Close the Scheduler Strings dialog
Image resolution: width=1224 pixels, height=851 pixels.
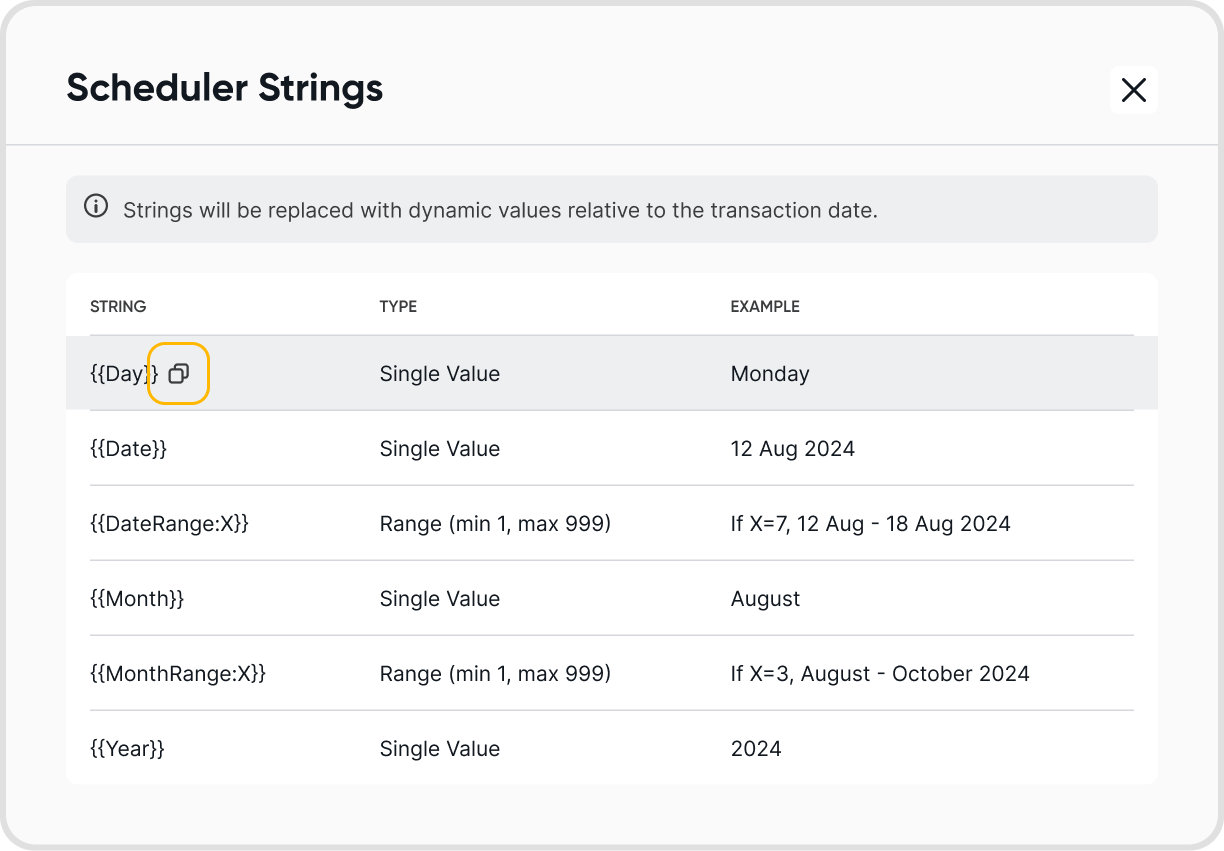pos(1133,90)
